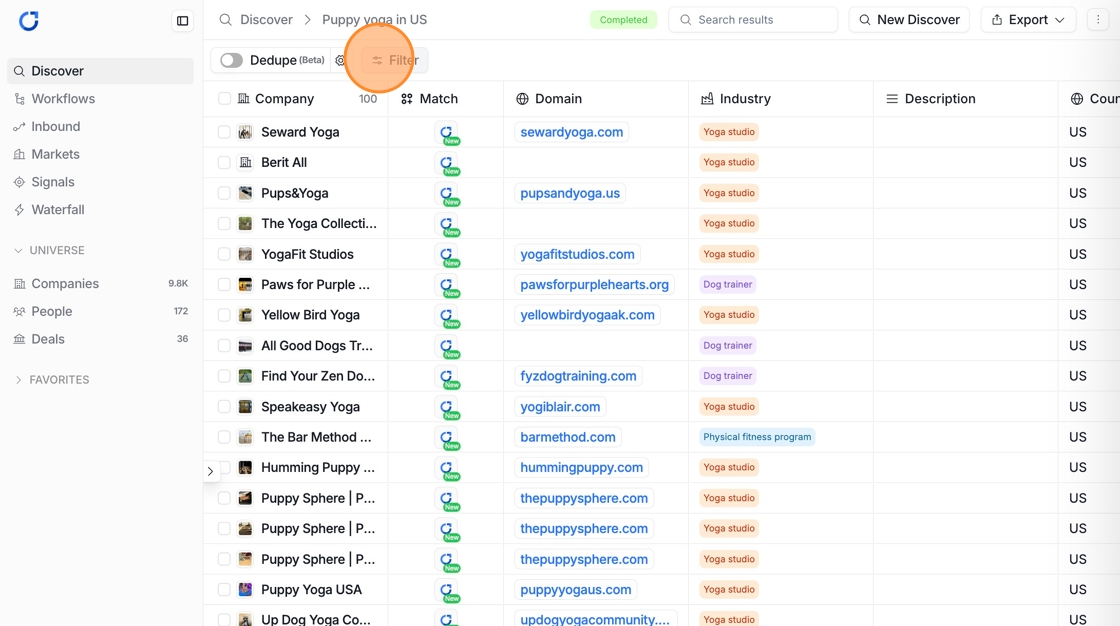Open the three-dot more options menu
The image size is (1120, 626).
click(1098, 20)
